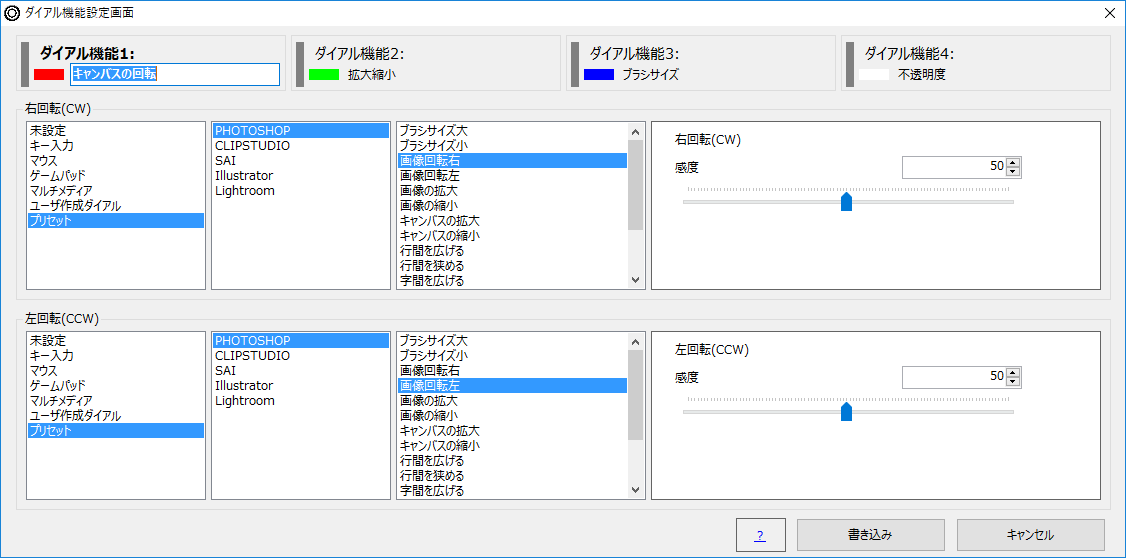The image size is (1126, 558).
Task: Click the up scroll arrow of 右回転(CW) preset list
Action: tap(635, 131)
